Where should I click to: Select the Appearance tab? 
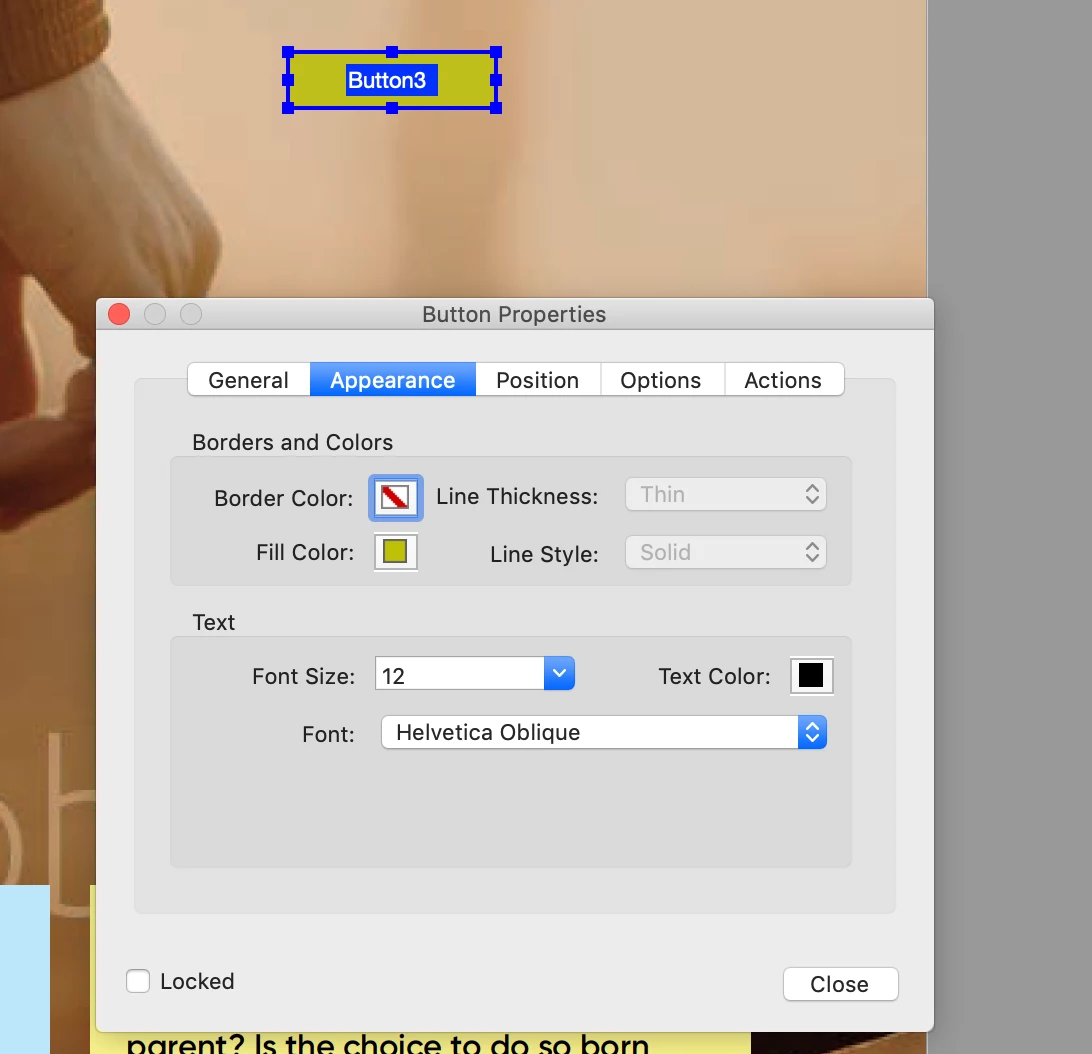393,380
